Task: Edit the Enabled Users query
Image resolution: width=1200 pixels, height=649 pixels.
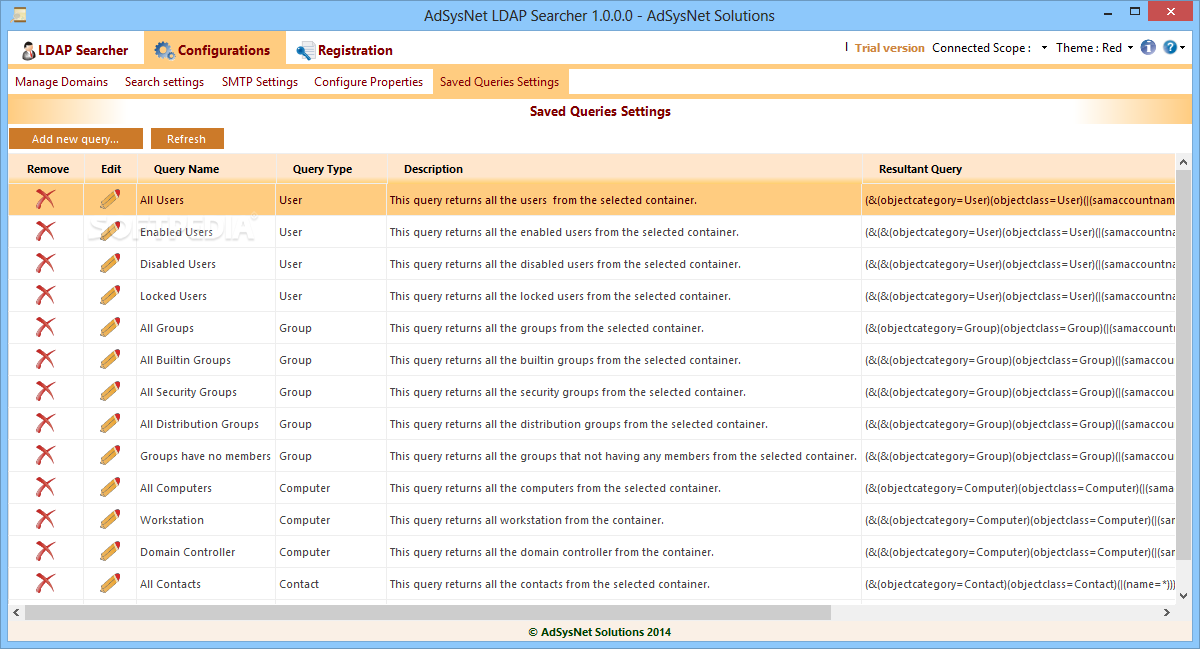Action: tap(110, 232)
